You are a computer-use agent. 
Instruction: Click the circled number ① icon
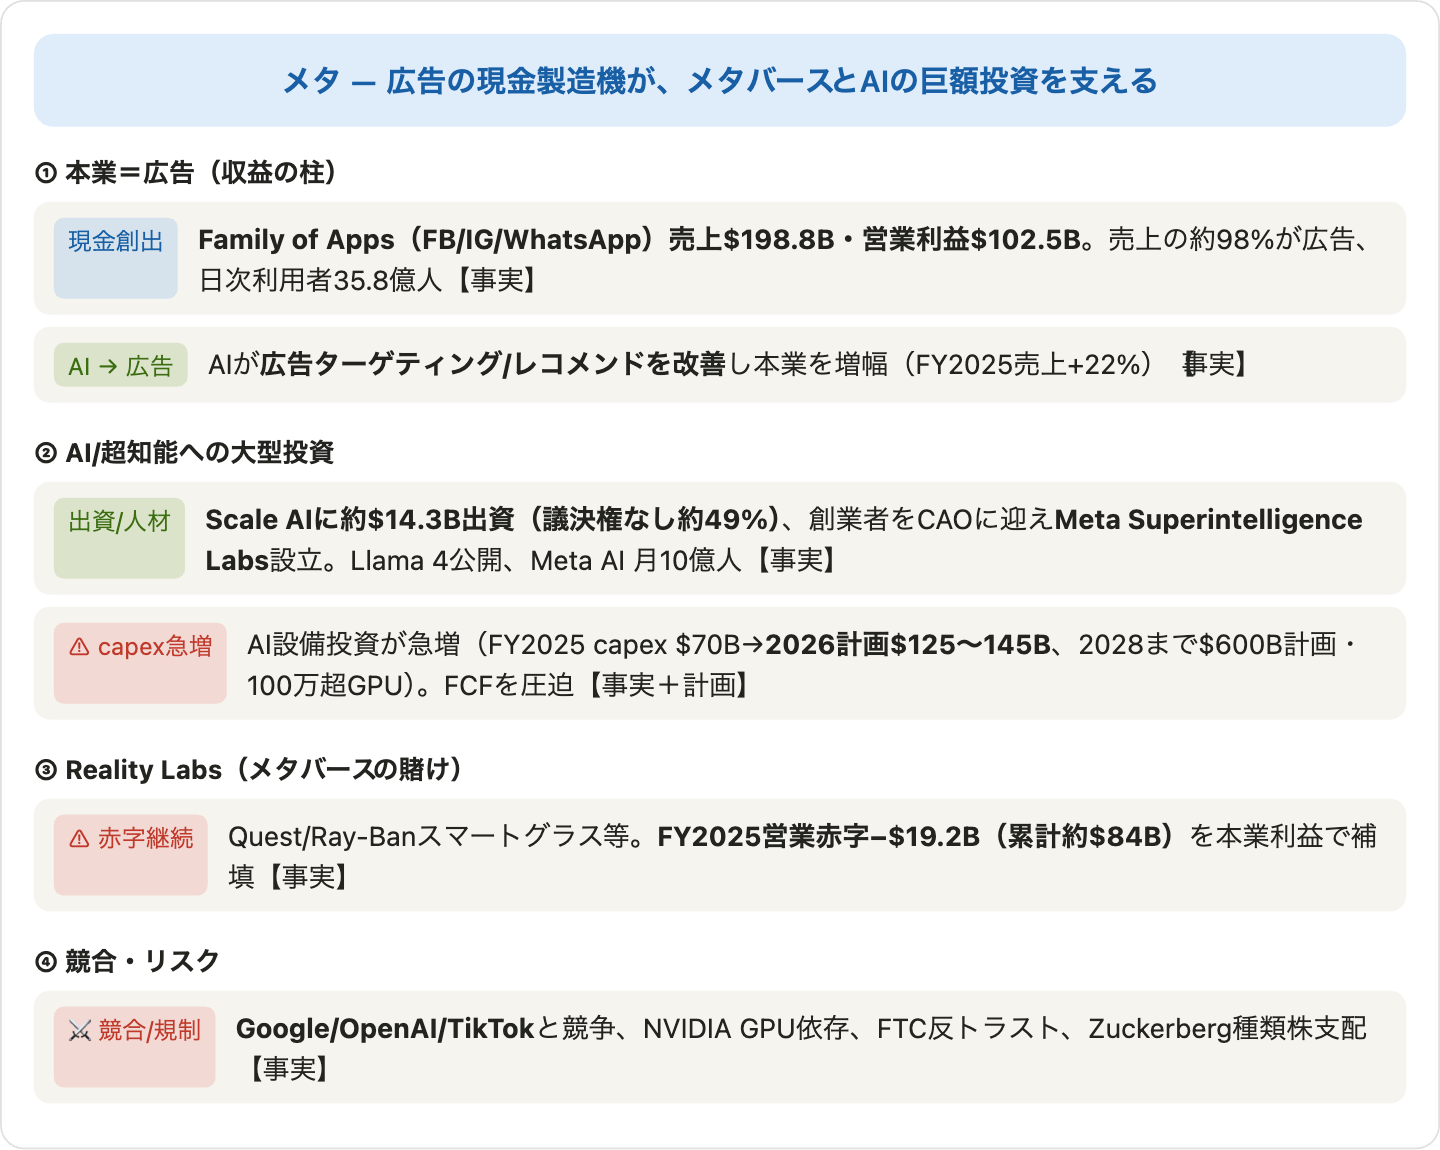click(46, 174)
